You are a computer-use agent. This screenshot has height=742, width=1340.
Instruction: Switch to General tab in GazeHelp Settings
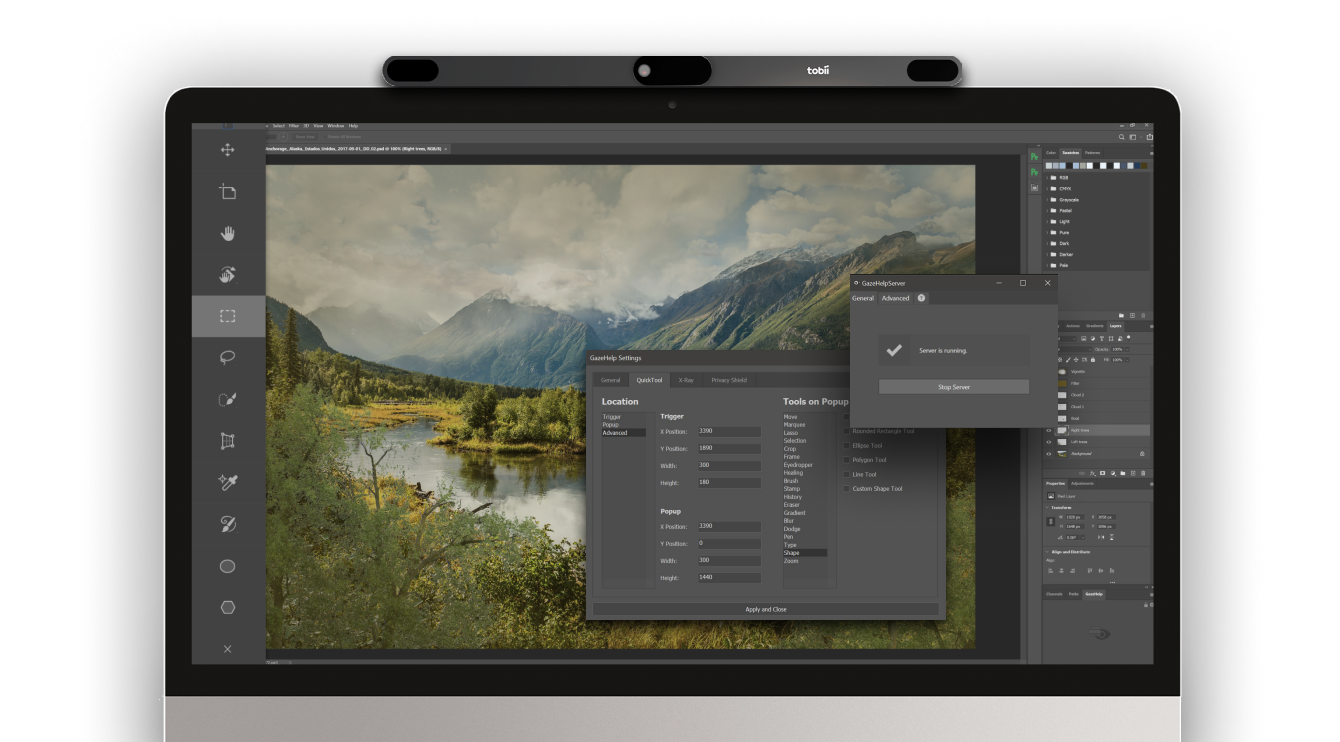tap(610, 380)
